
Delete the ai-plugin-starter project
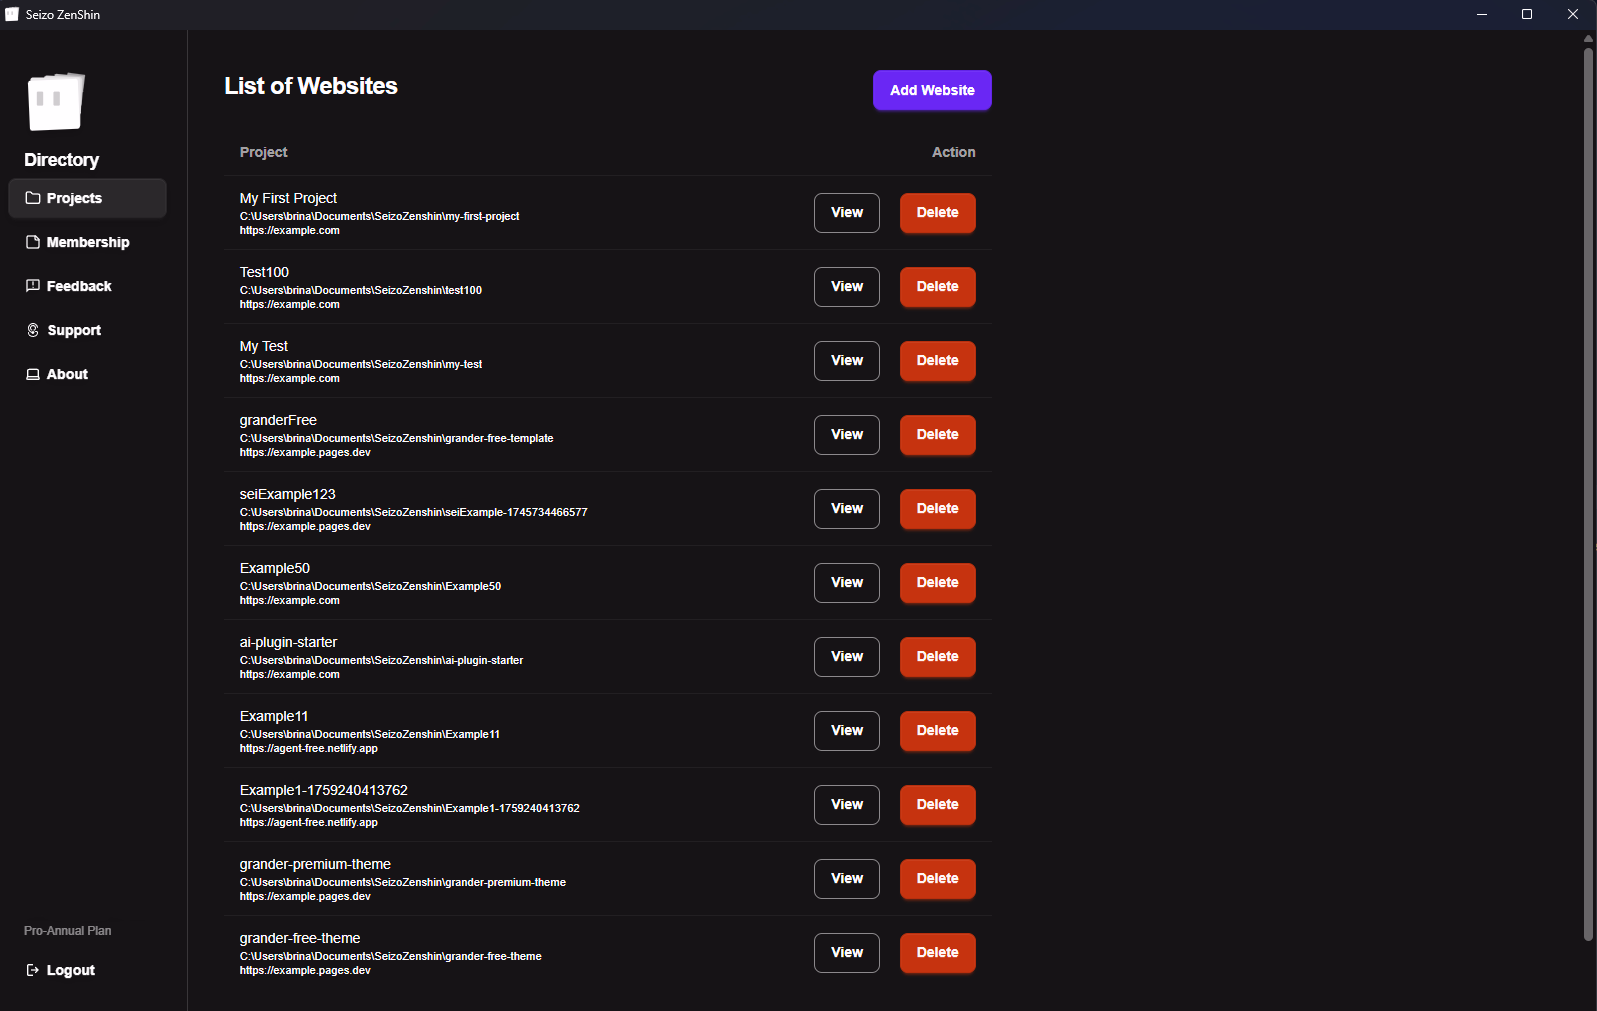pos(938,657)
